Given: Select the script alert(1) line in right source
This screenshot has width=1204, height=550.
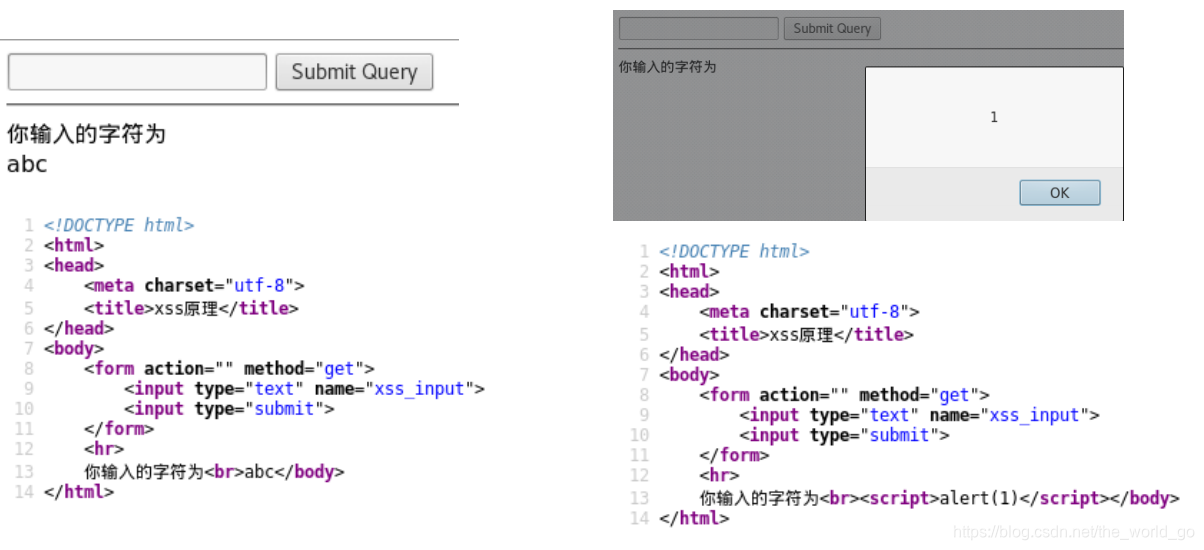Looking at the screenshot, I should [939, 498].
